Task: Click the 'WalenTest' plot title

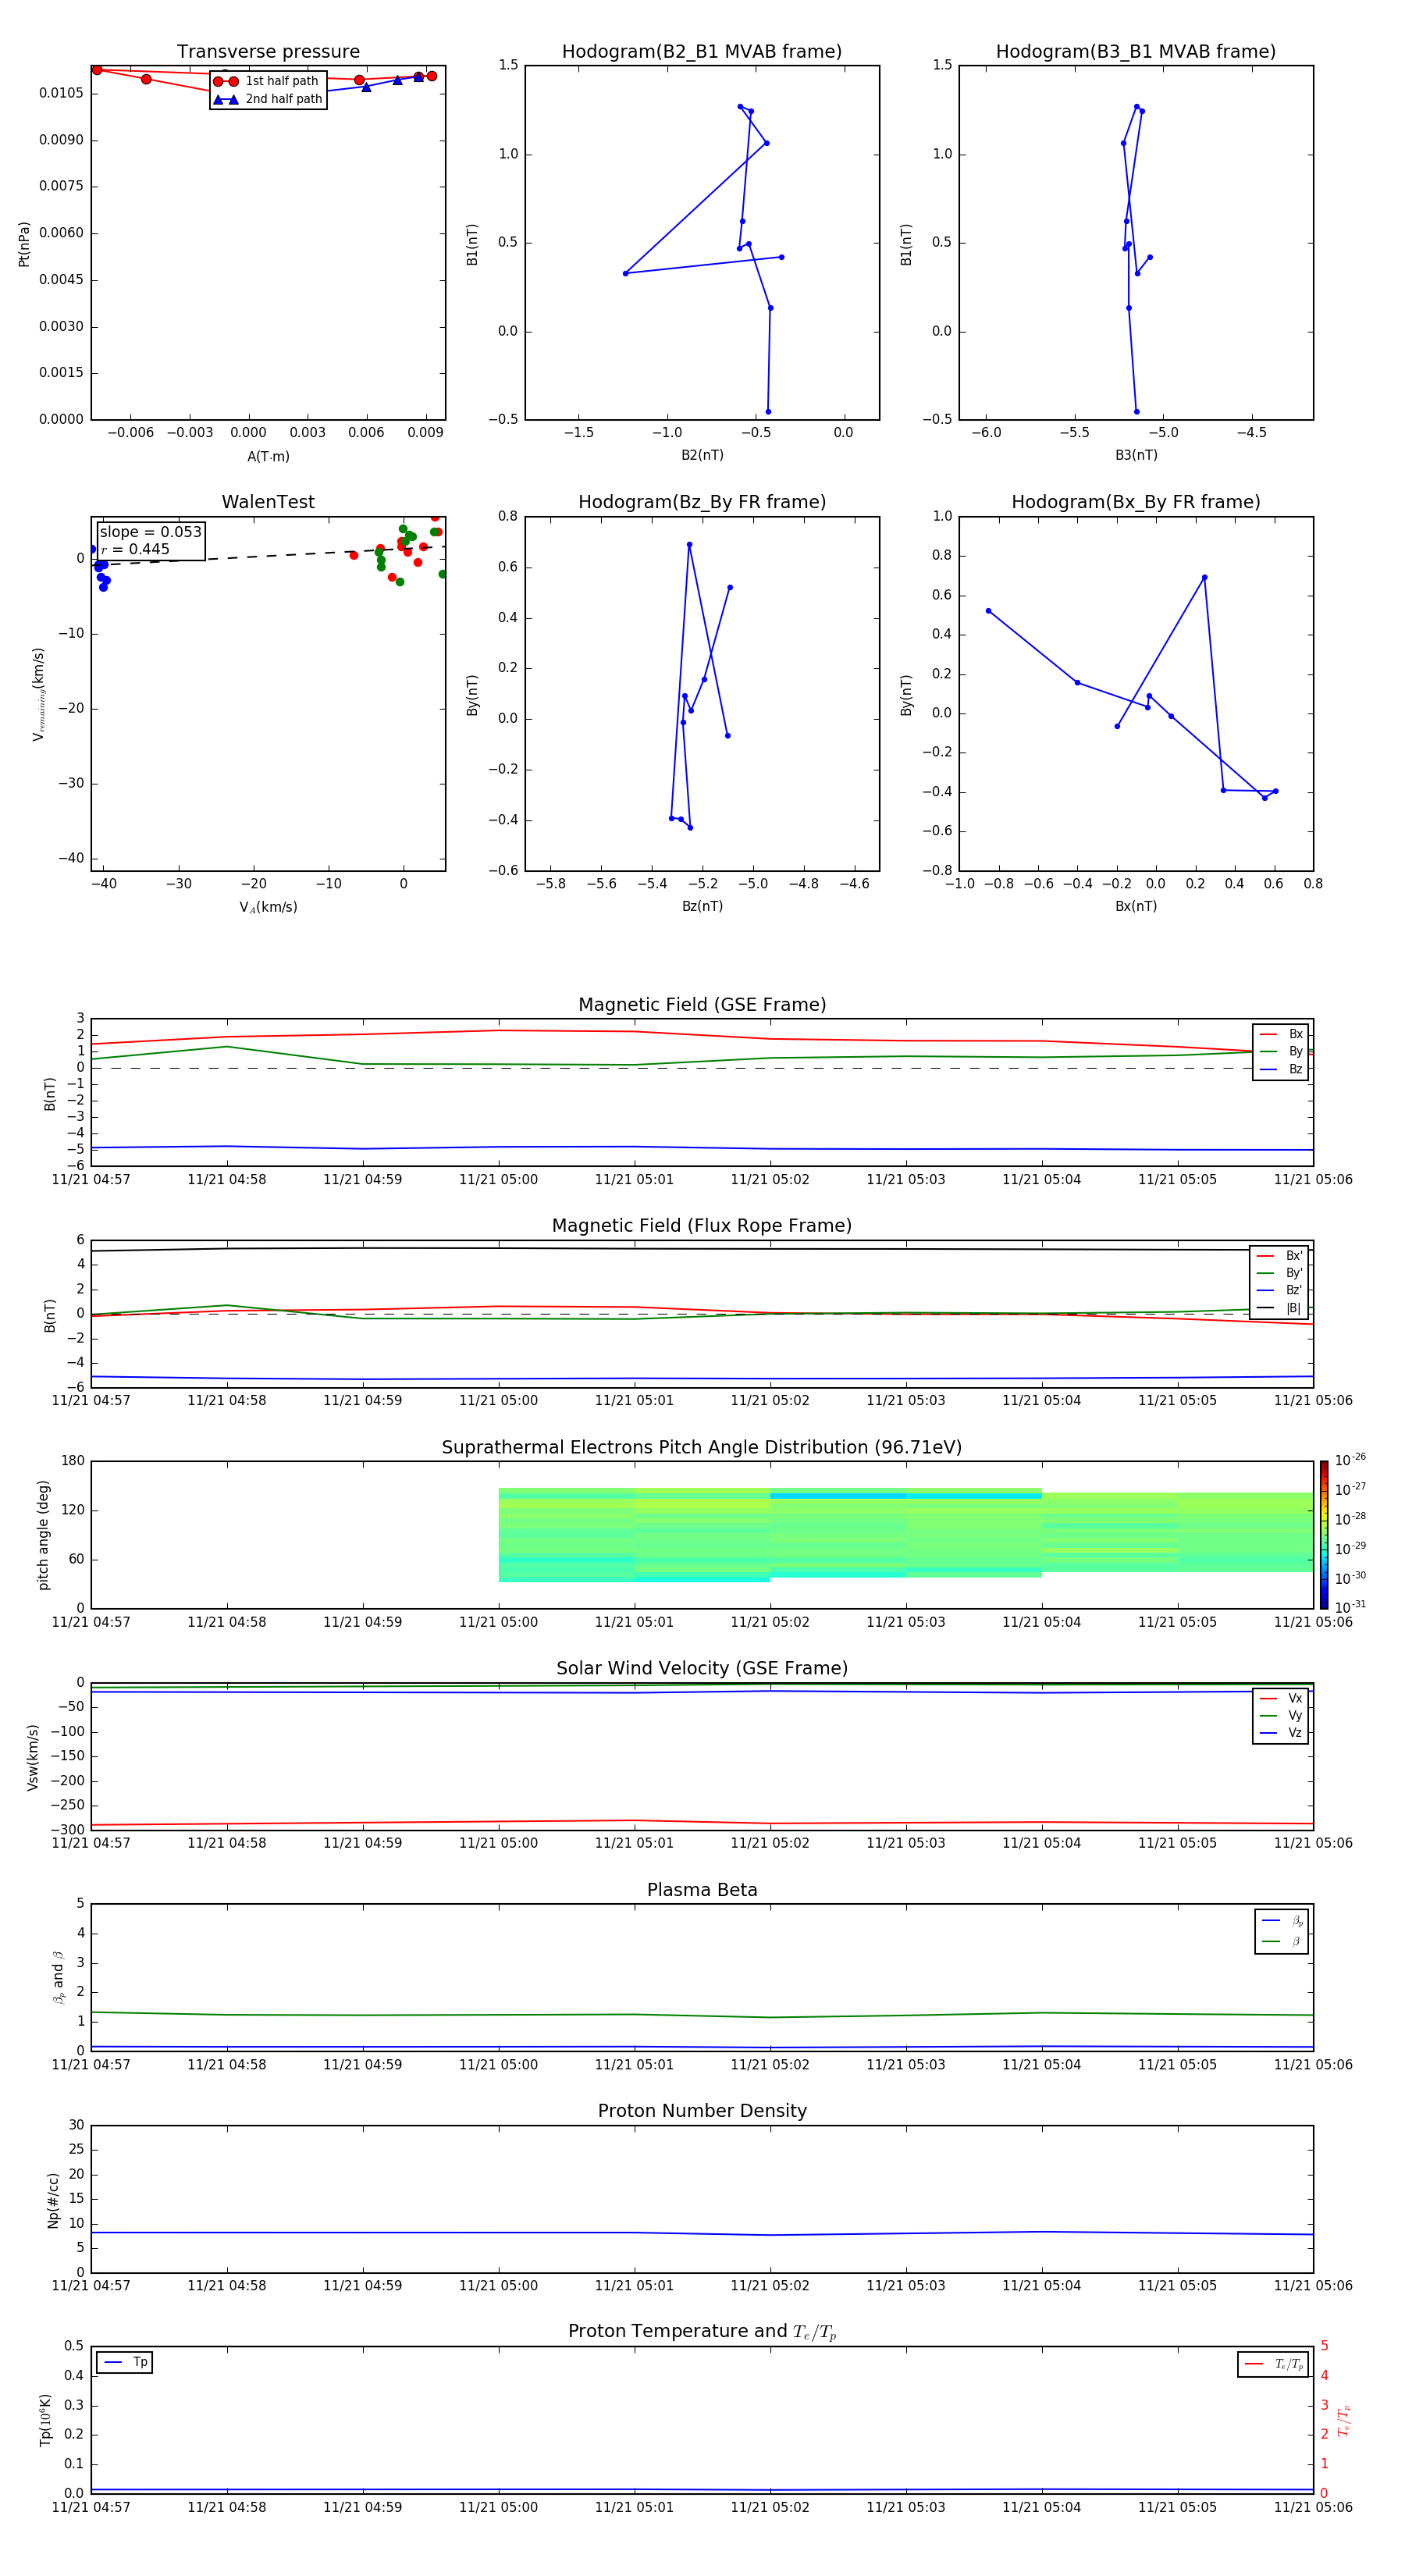Action: point(268,502)
